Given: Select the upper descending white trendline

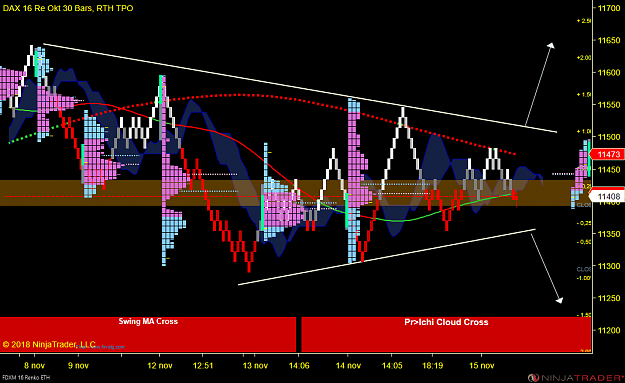Looking at the screenshot, I should [x=300, y=88].
